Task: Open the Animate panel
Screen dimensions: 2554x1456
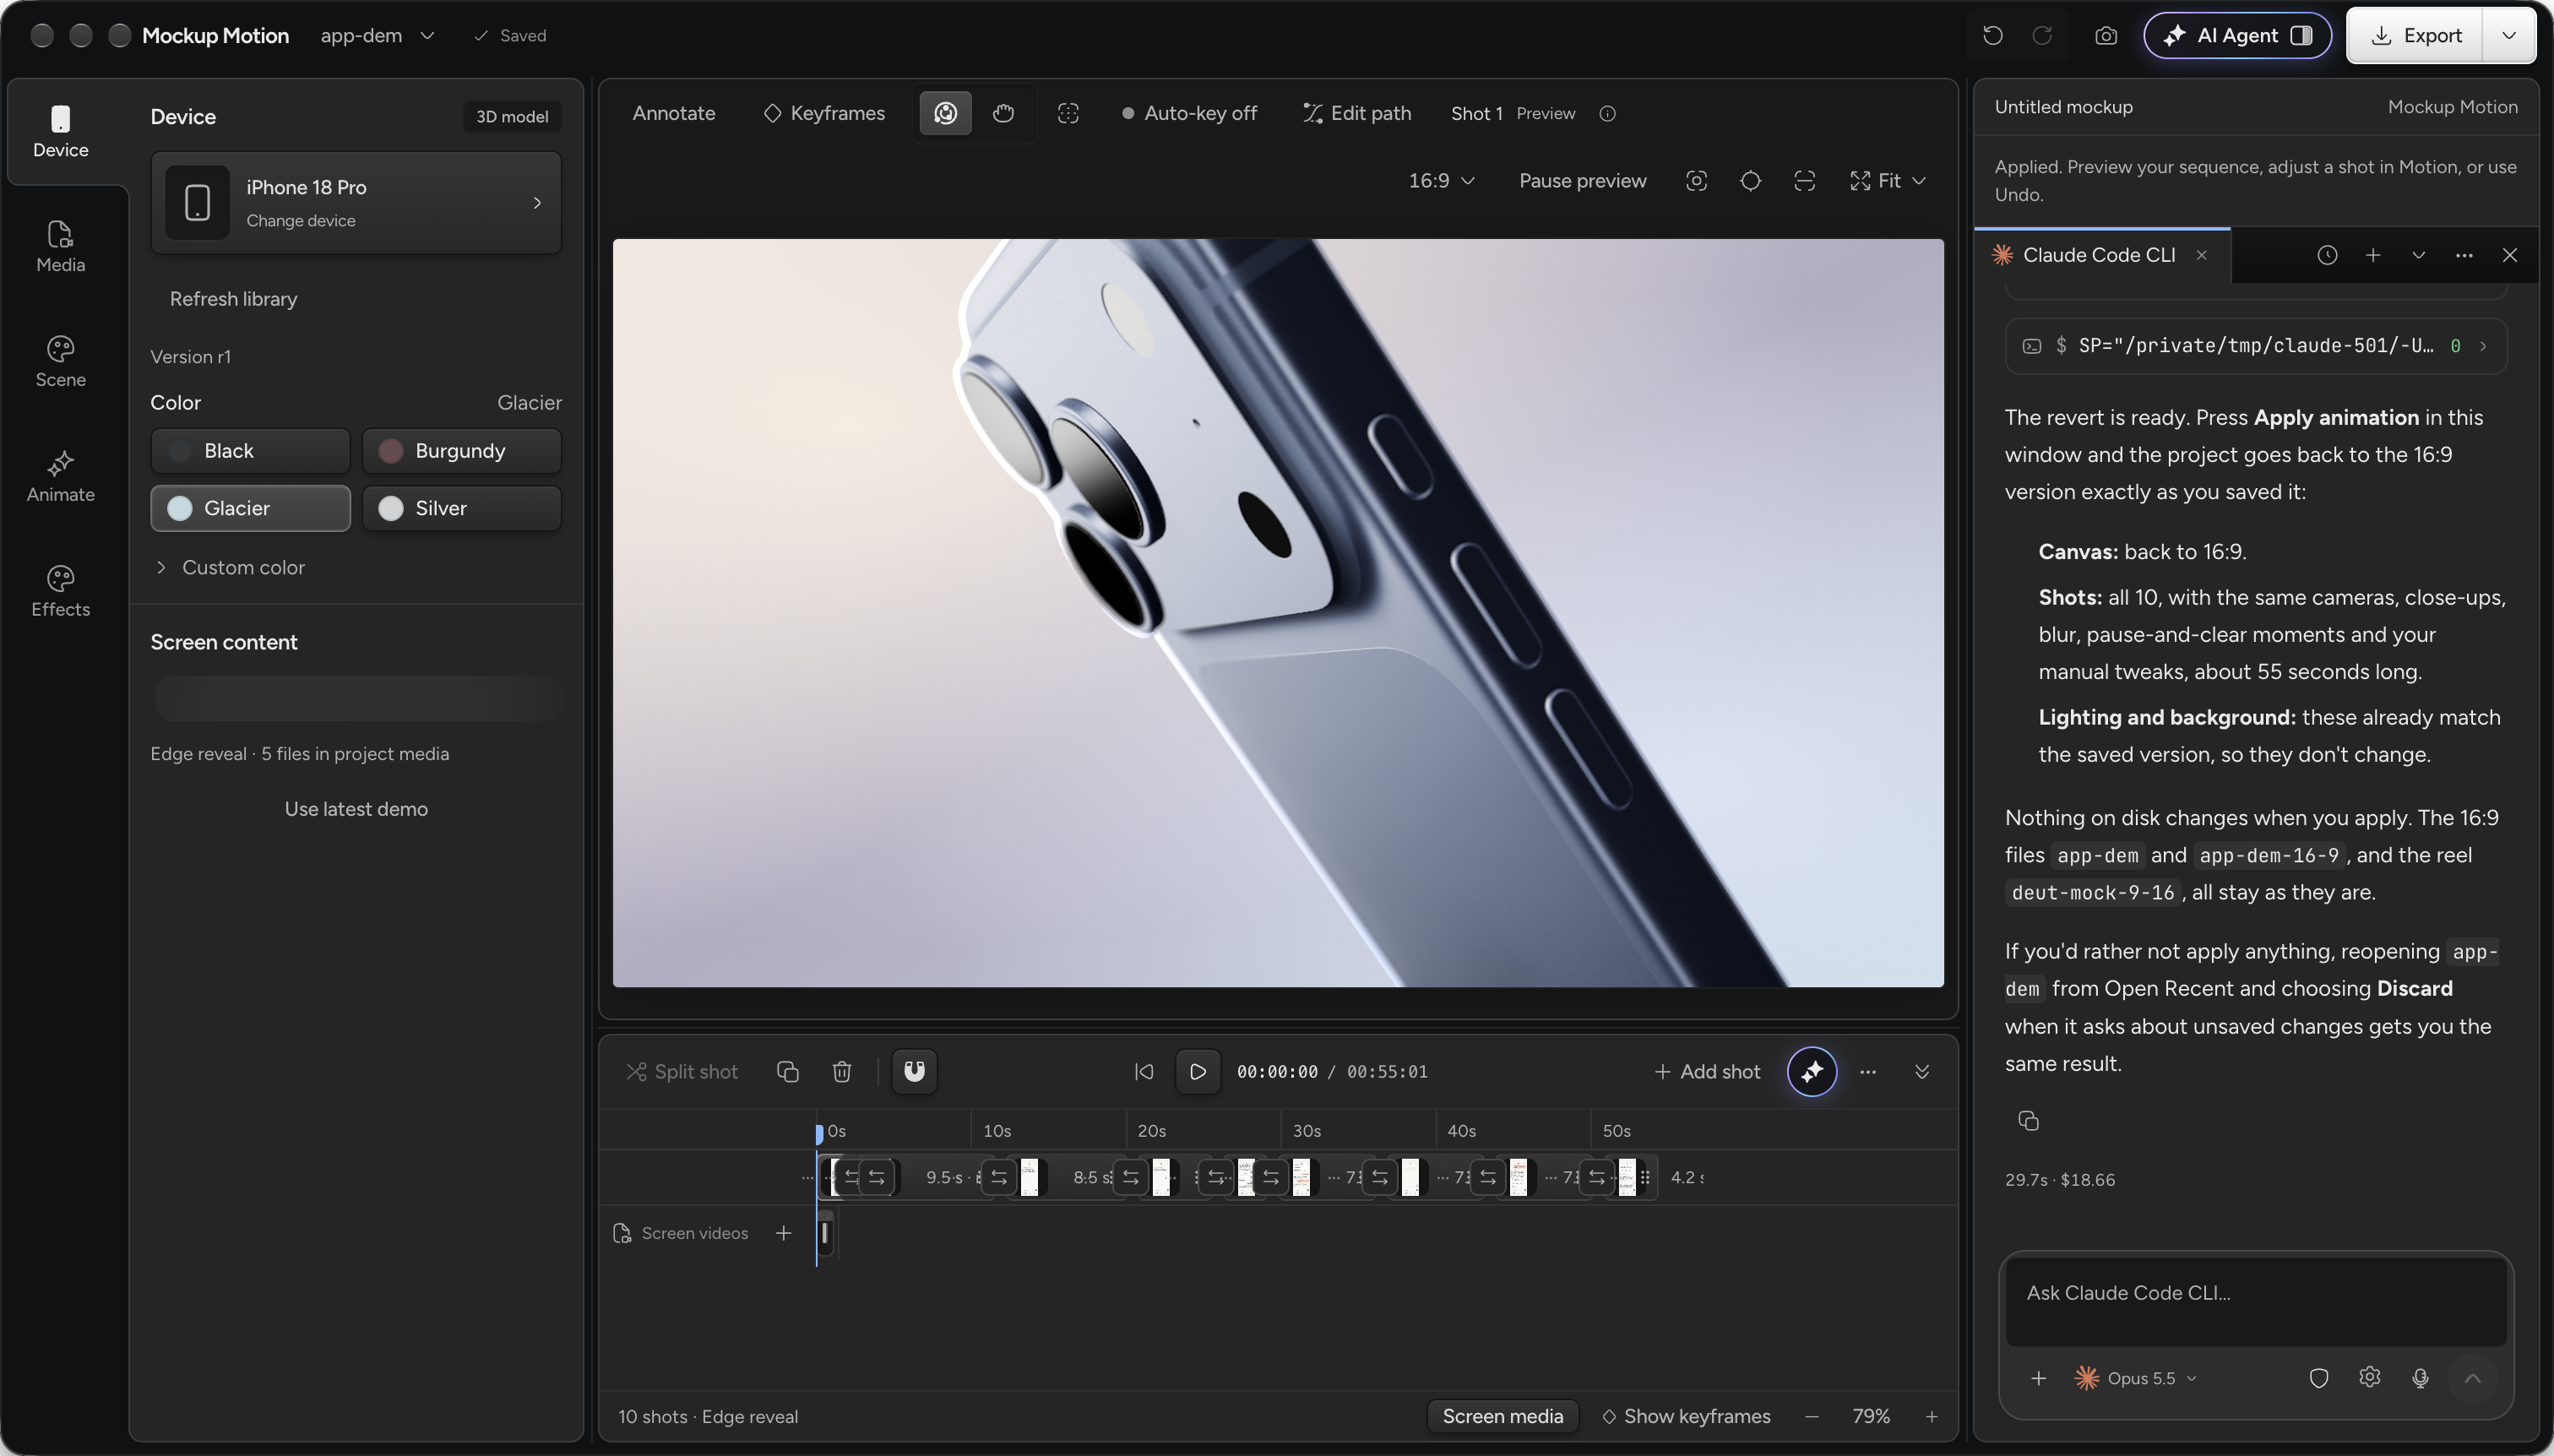Action: (60, 476)
